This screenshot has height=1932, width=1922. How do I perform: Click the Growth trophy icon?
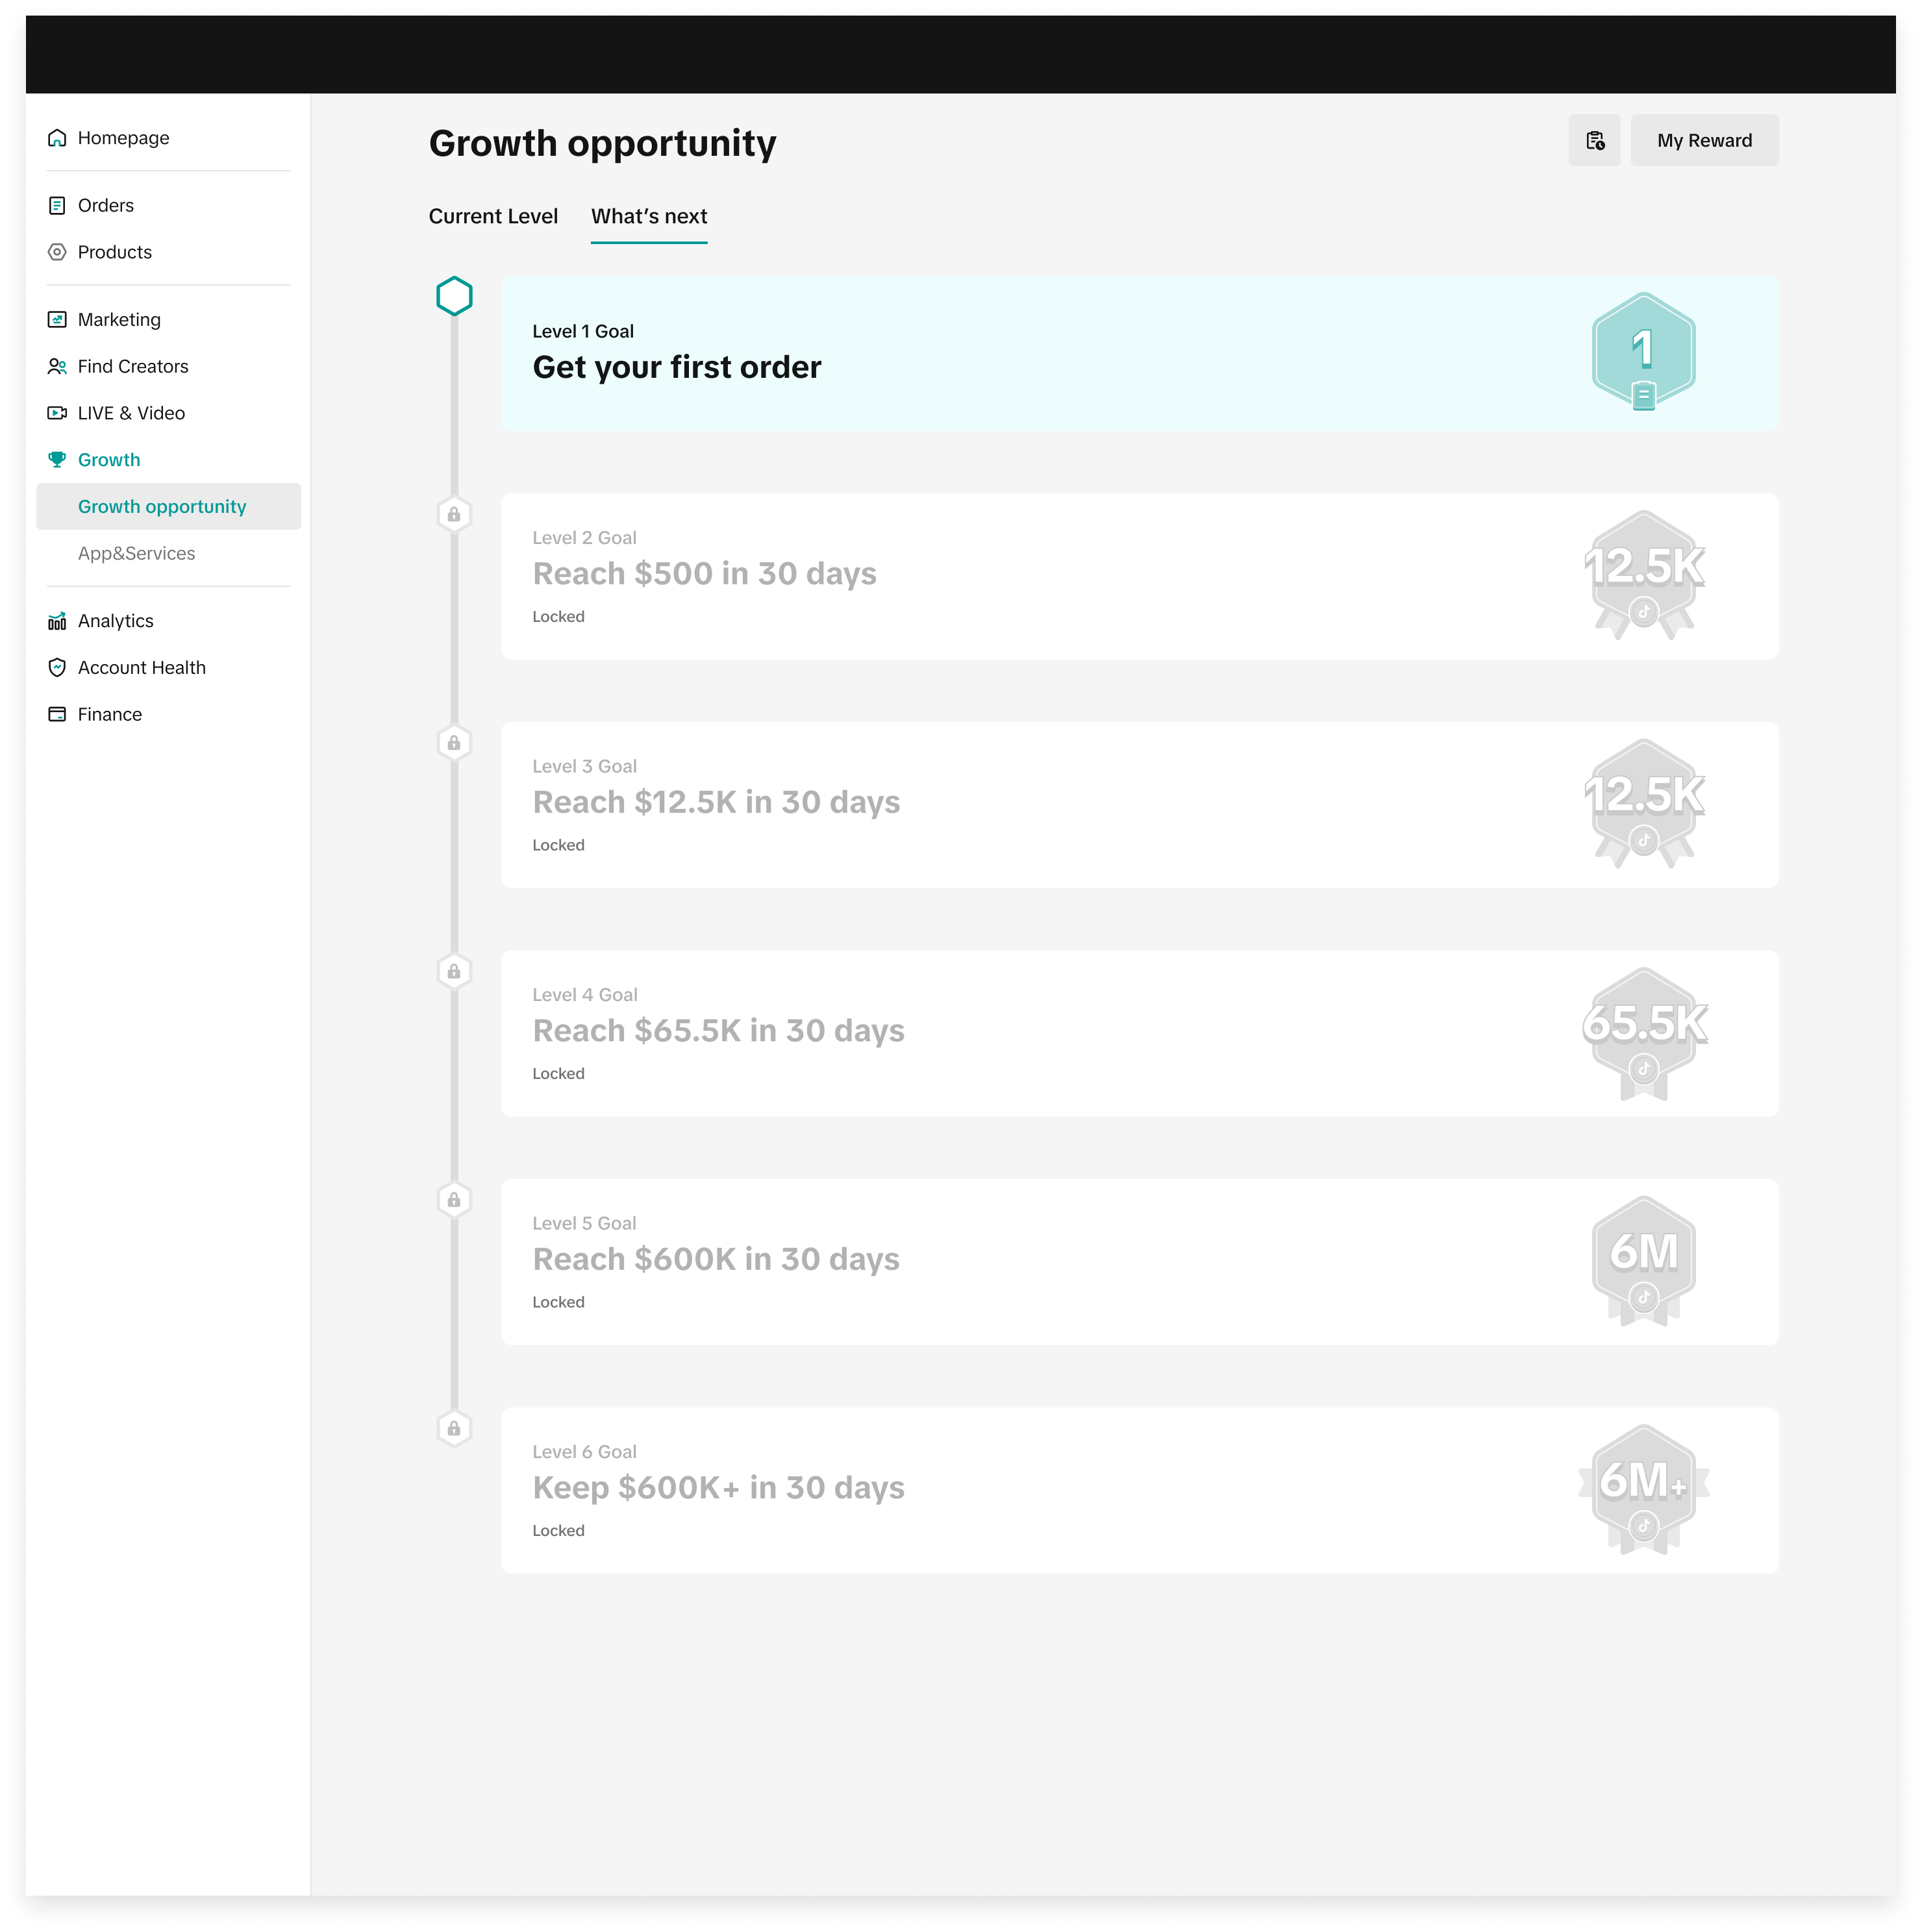[x=57, y=460]
